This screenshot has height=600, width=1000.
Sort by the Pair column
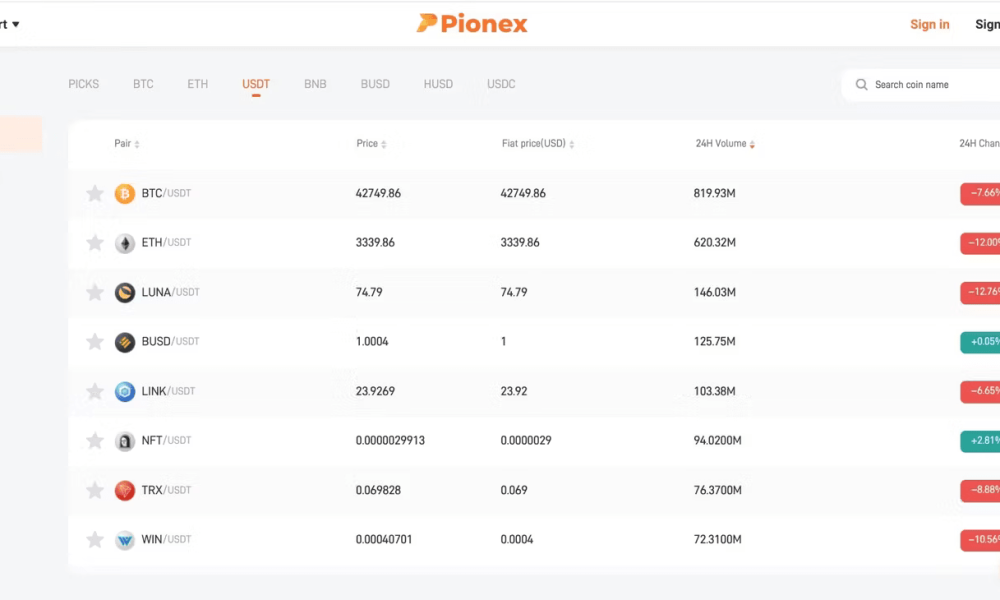click(127, 143)
